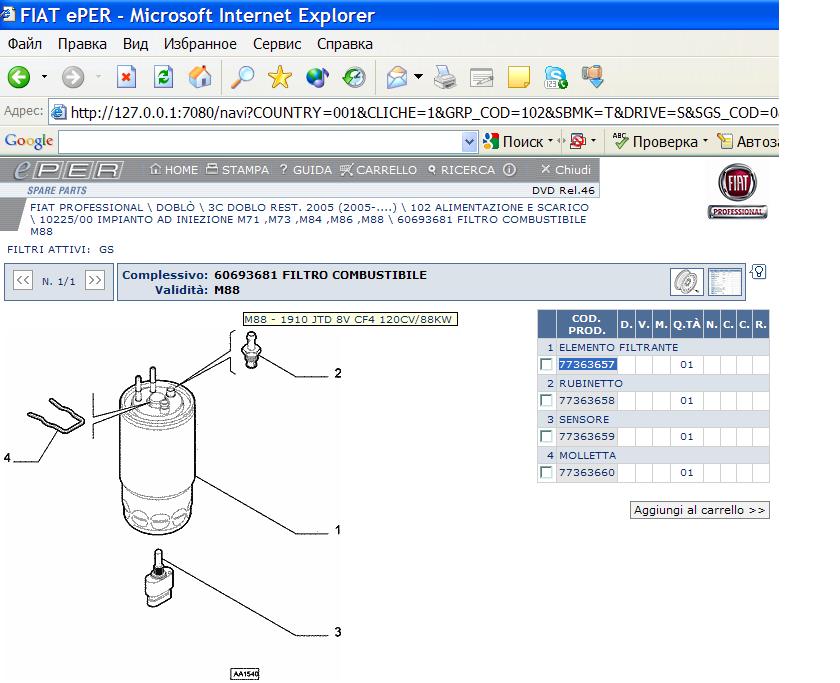Open the Google search box dropdown arrow
The width and height of the screenshot is (840, 683).
click(469, 142)
